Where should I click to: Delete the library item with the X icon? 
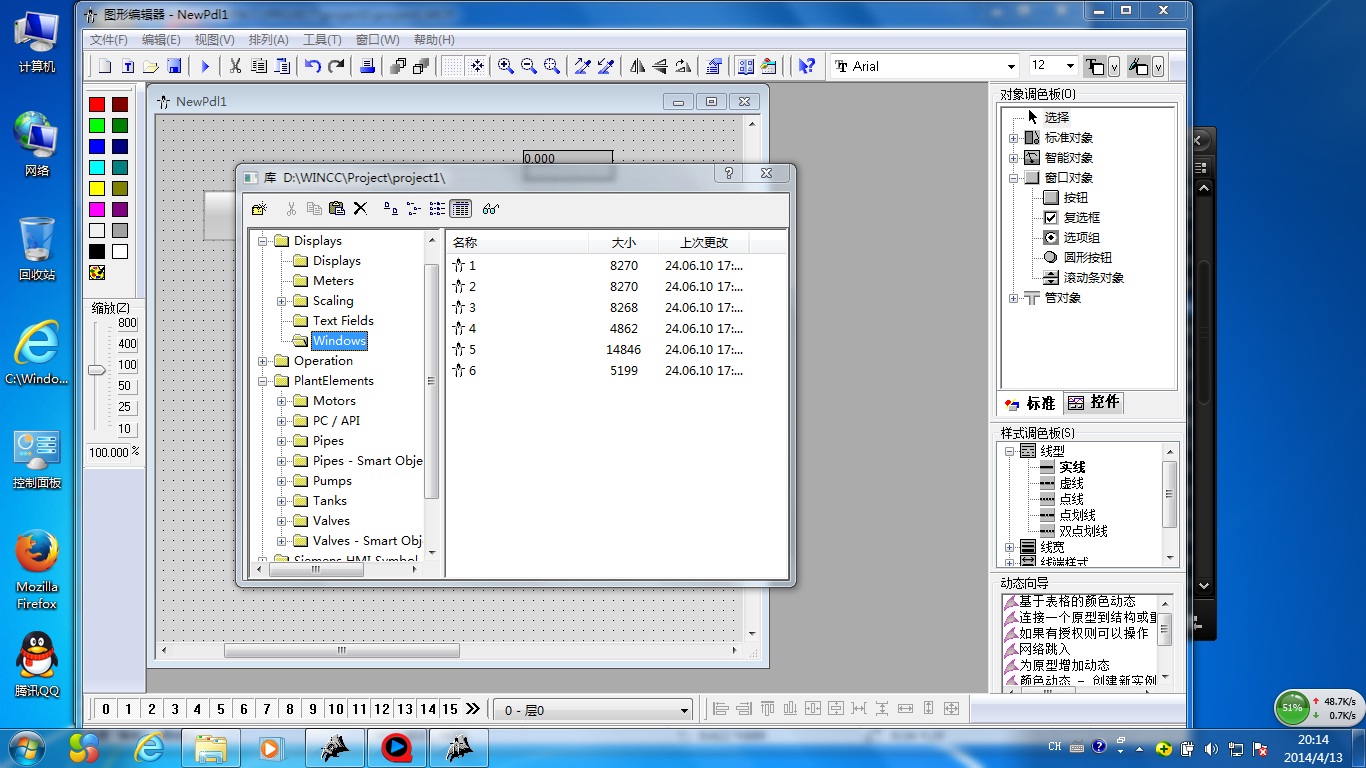(360, 208)
